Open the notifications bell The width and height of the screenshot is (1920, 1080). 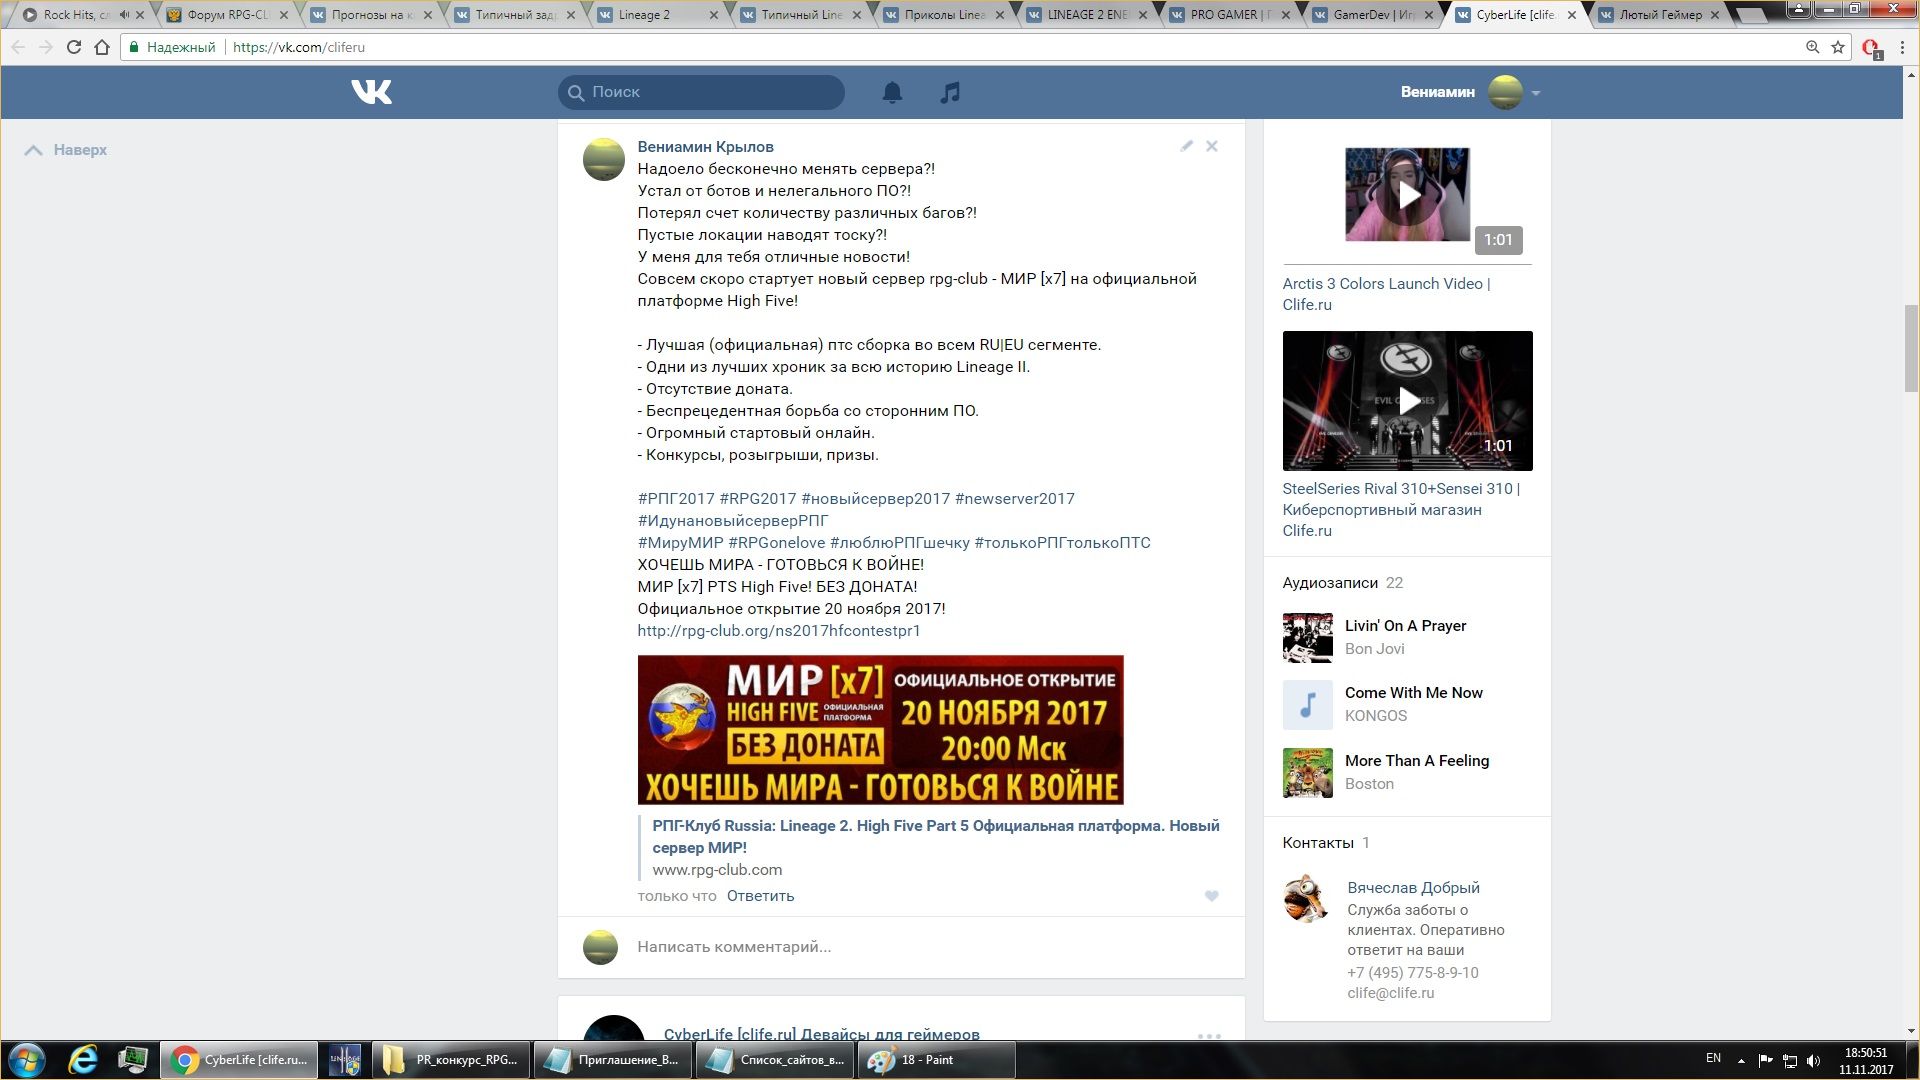point(892,92)
